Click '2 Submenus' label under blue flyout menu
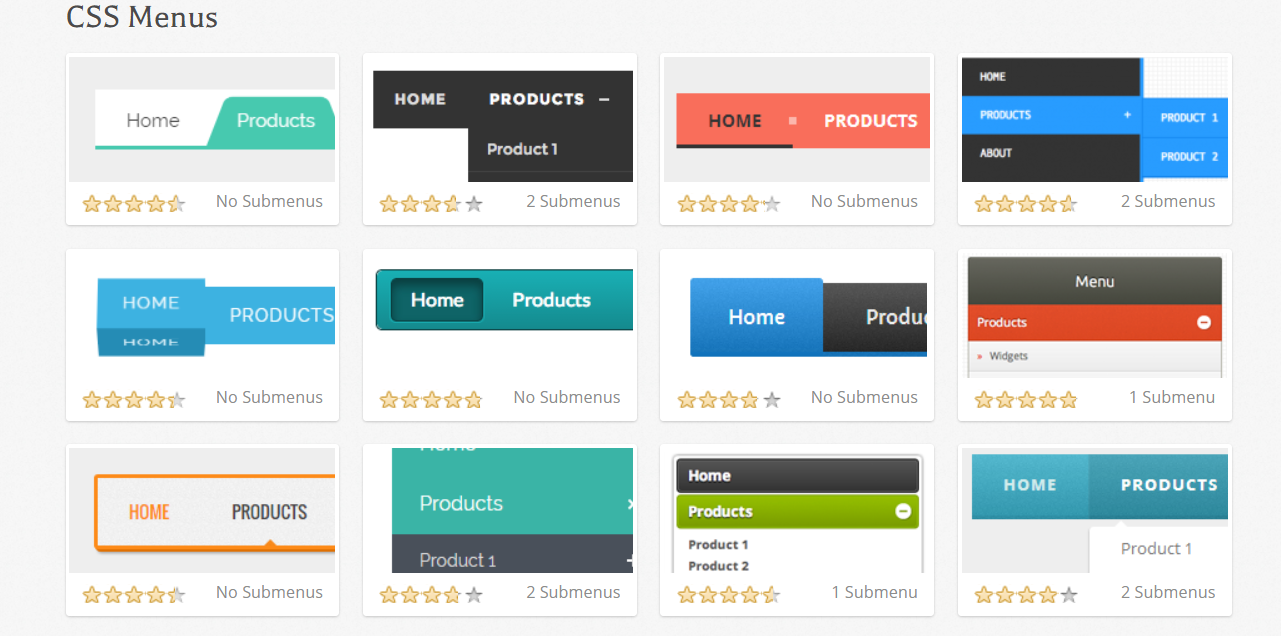 [x=1167, y=201]
